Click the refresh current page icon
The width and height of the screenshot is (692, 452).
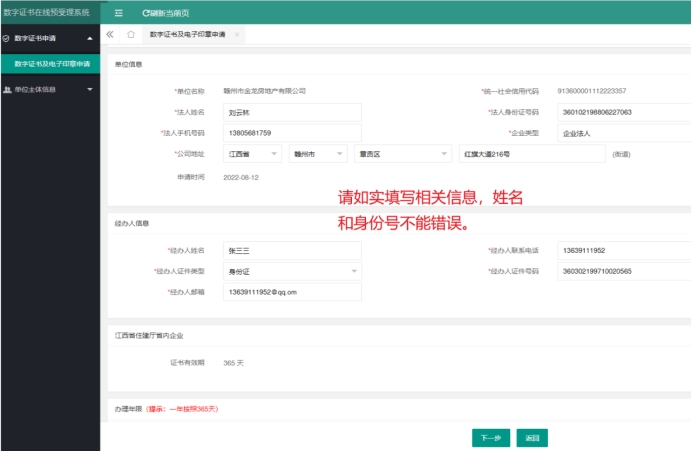tap(146, 13)
